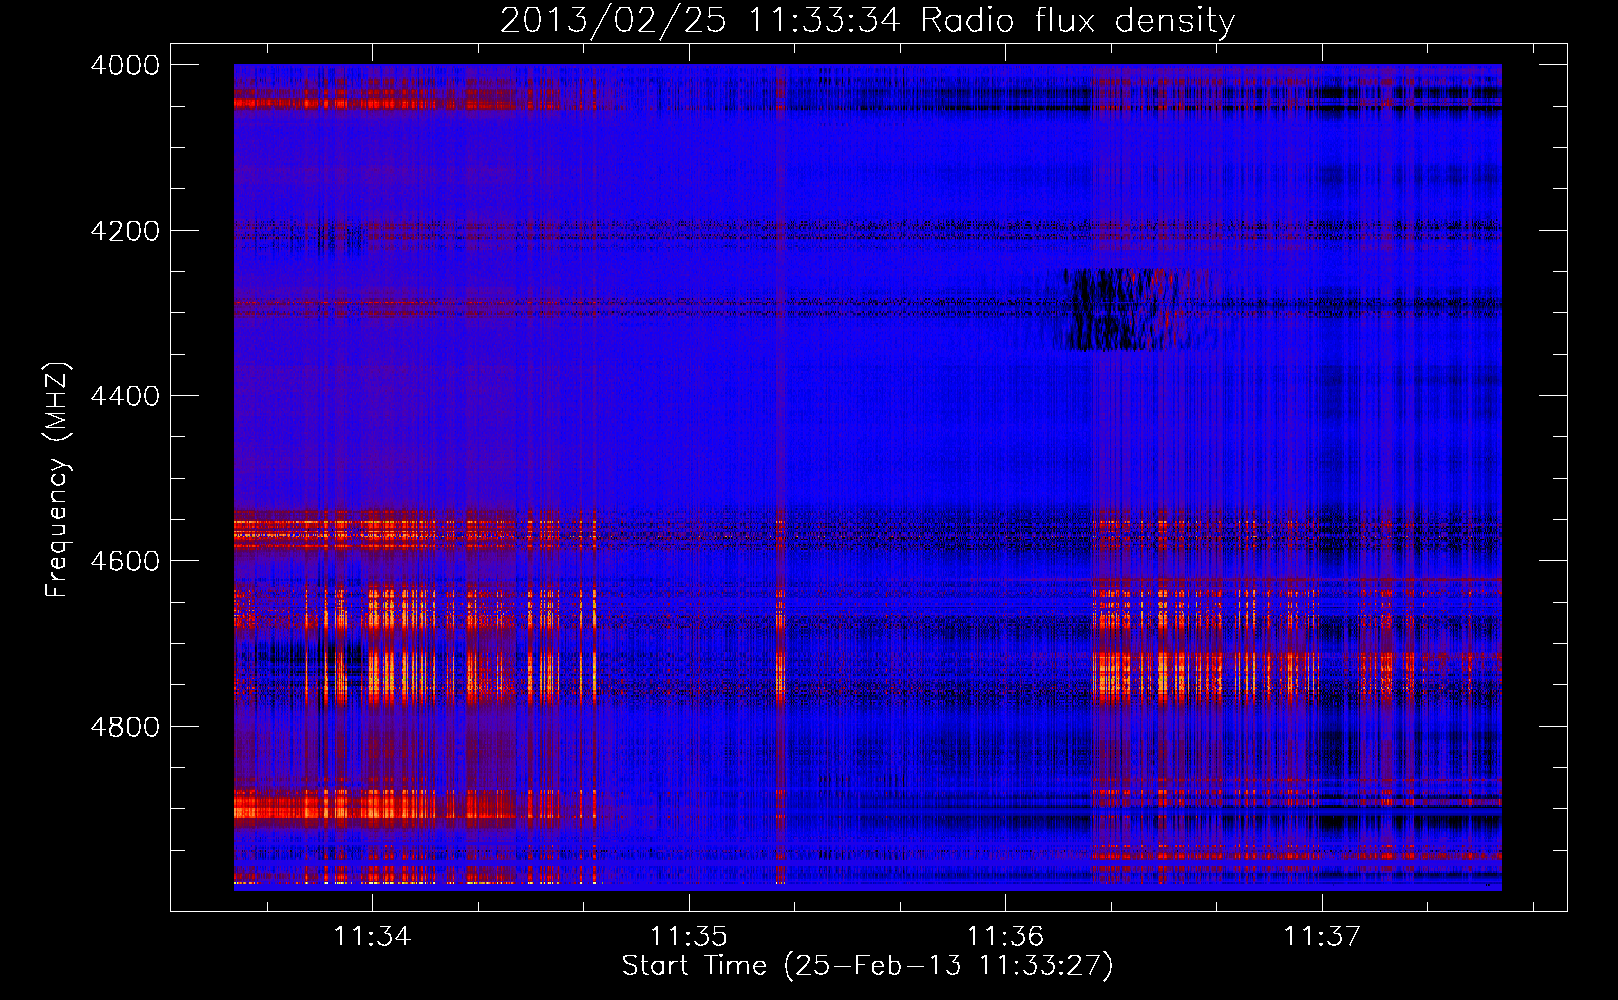Click the plot title 'Radio flux density'
This screenshot has height=1000, width=1618.
click(1078, 21)
